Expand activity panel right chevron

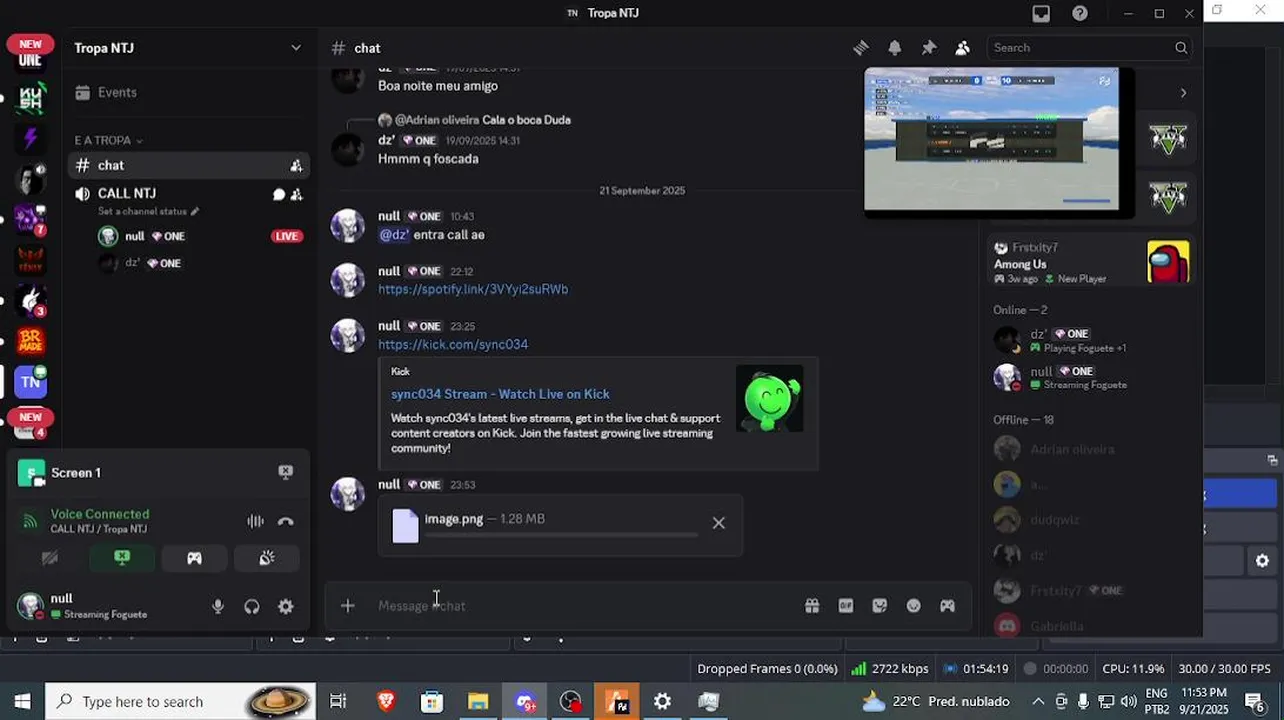point(1183,93)
